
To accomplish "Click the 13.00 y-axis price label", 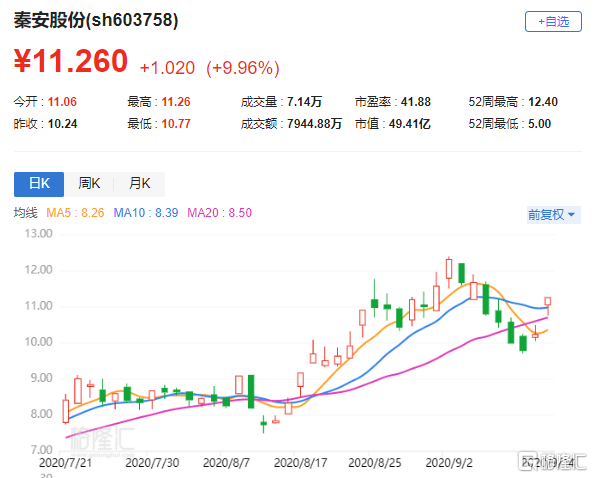I will click(x=39, y=233).
